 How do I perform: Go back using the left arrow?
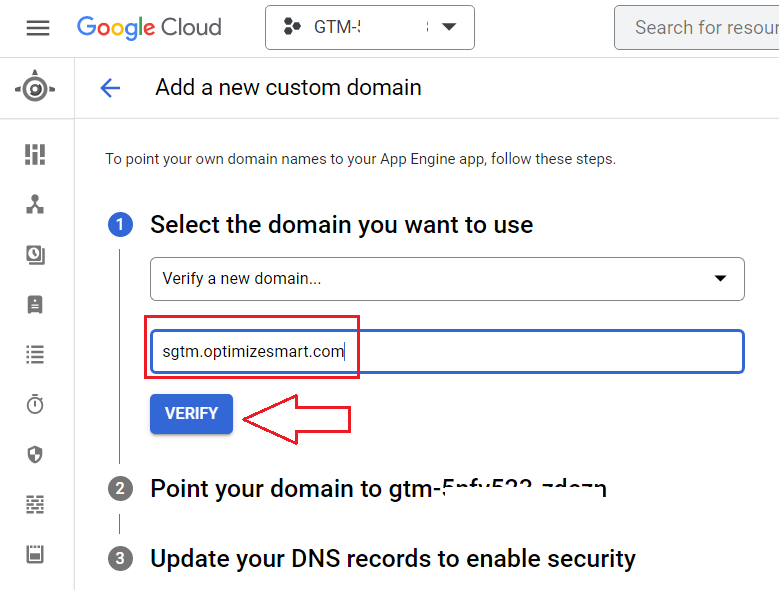[x=110, y=88]
